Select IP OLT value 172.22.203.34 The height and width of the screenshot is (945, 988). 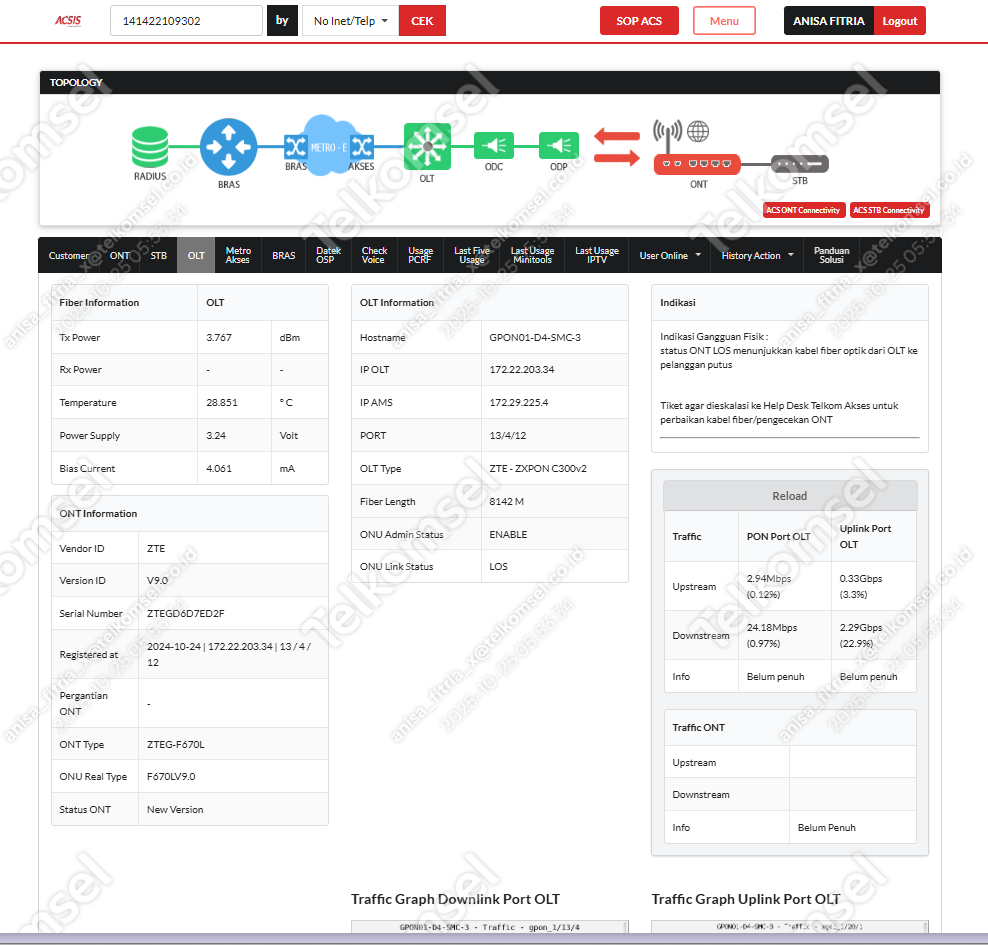[522, 370]
